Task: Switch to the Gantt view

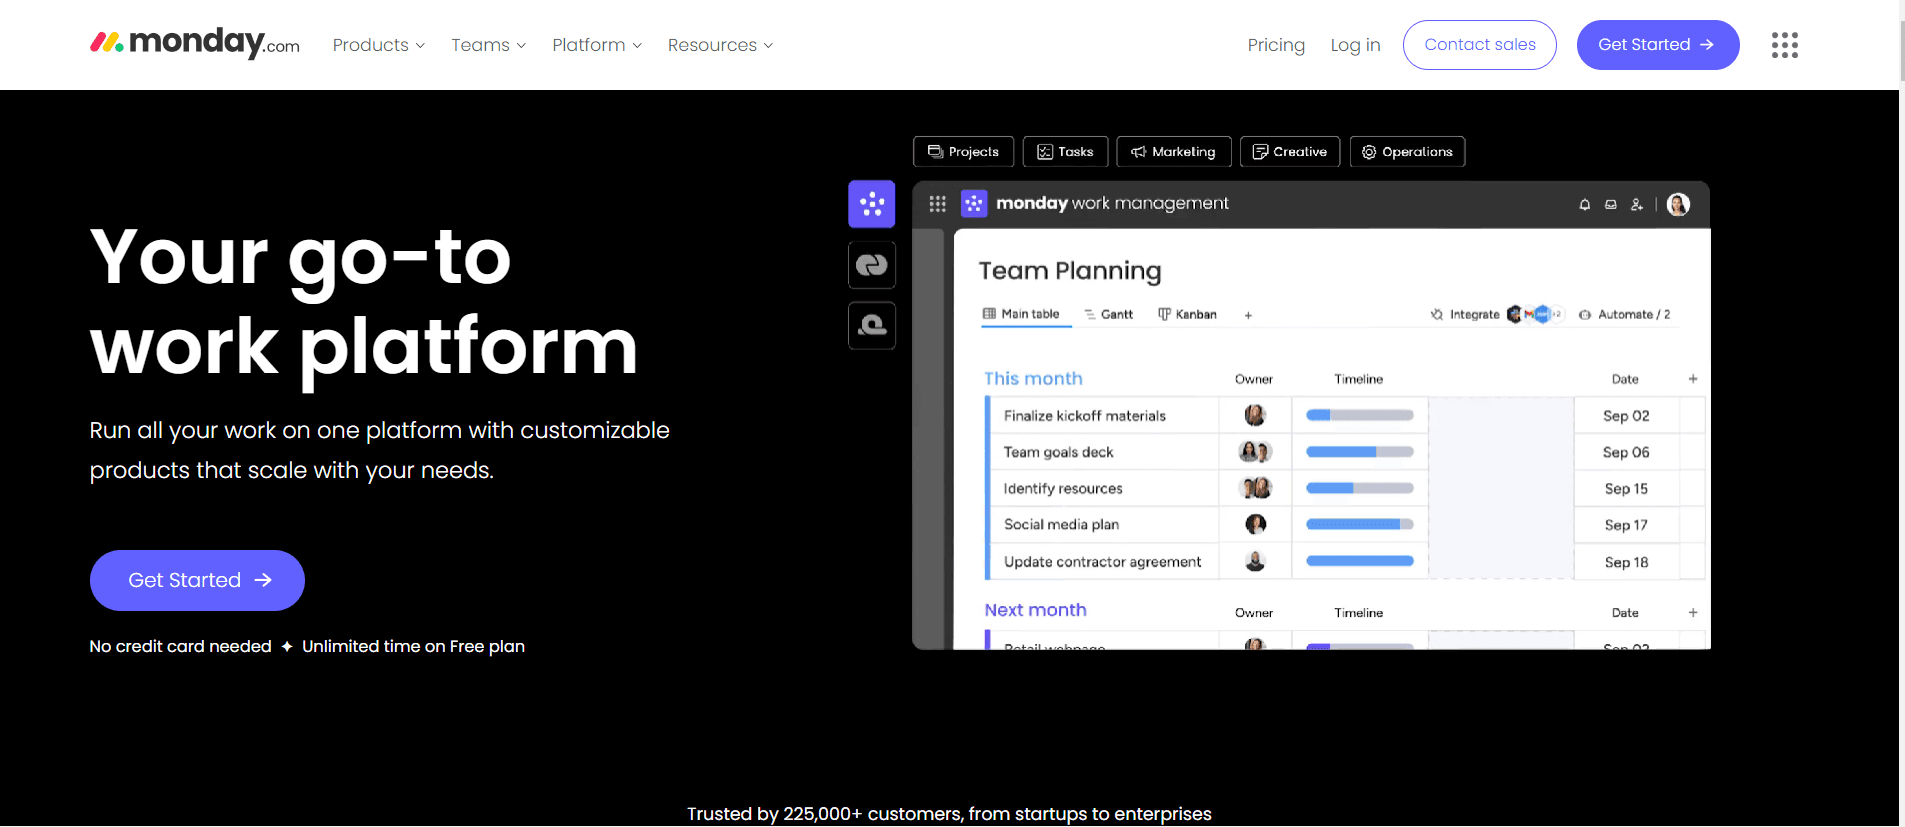Action: click(x=1108, y=314)
